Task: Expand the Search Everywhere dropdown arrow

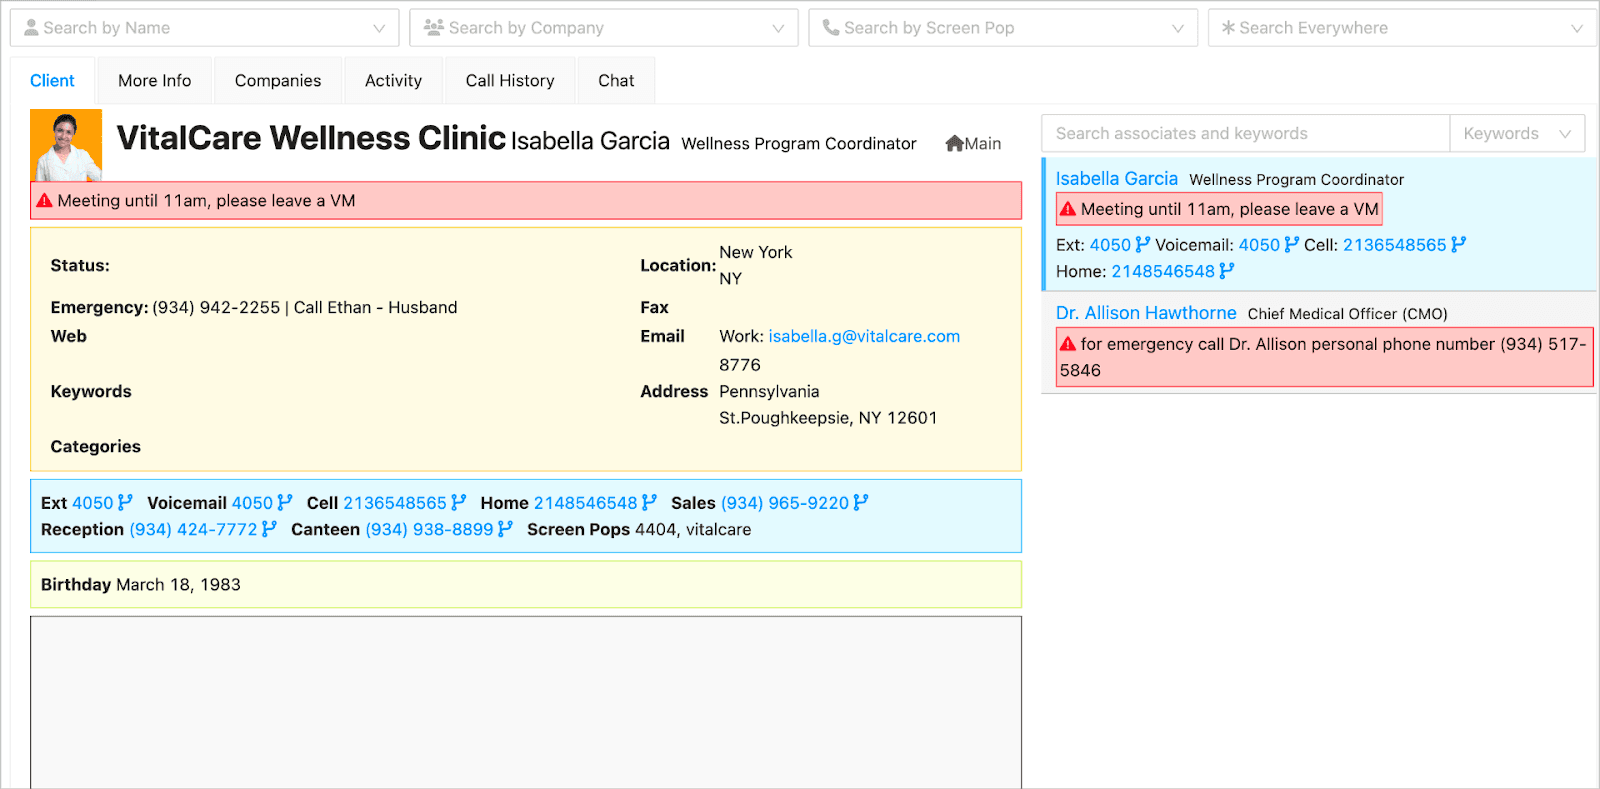Action: [x=1577, y=28]
